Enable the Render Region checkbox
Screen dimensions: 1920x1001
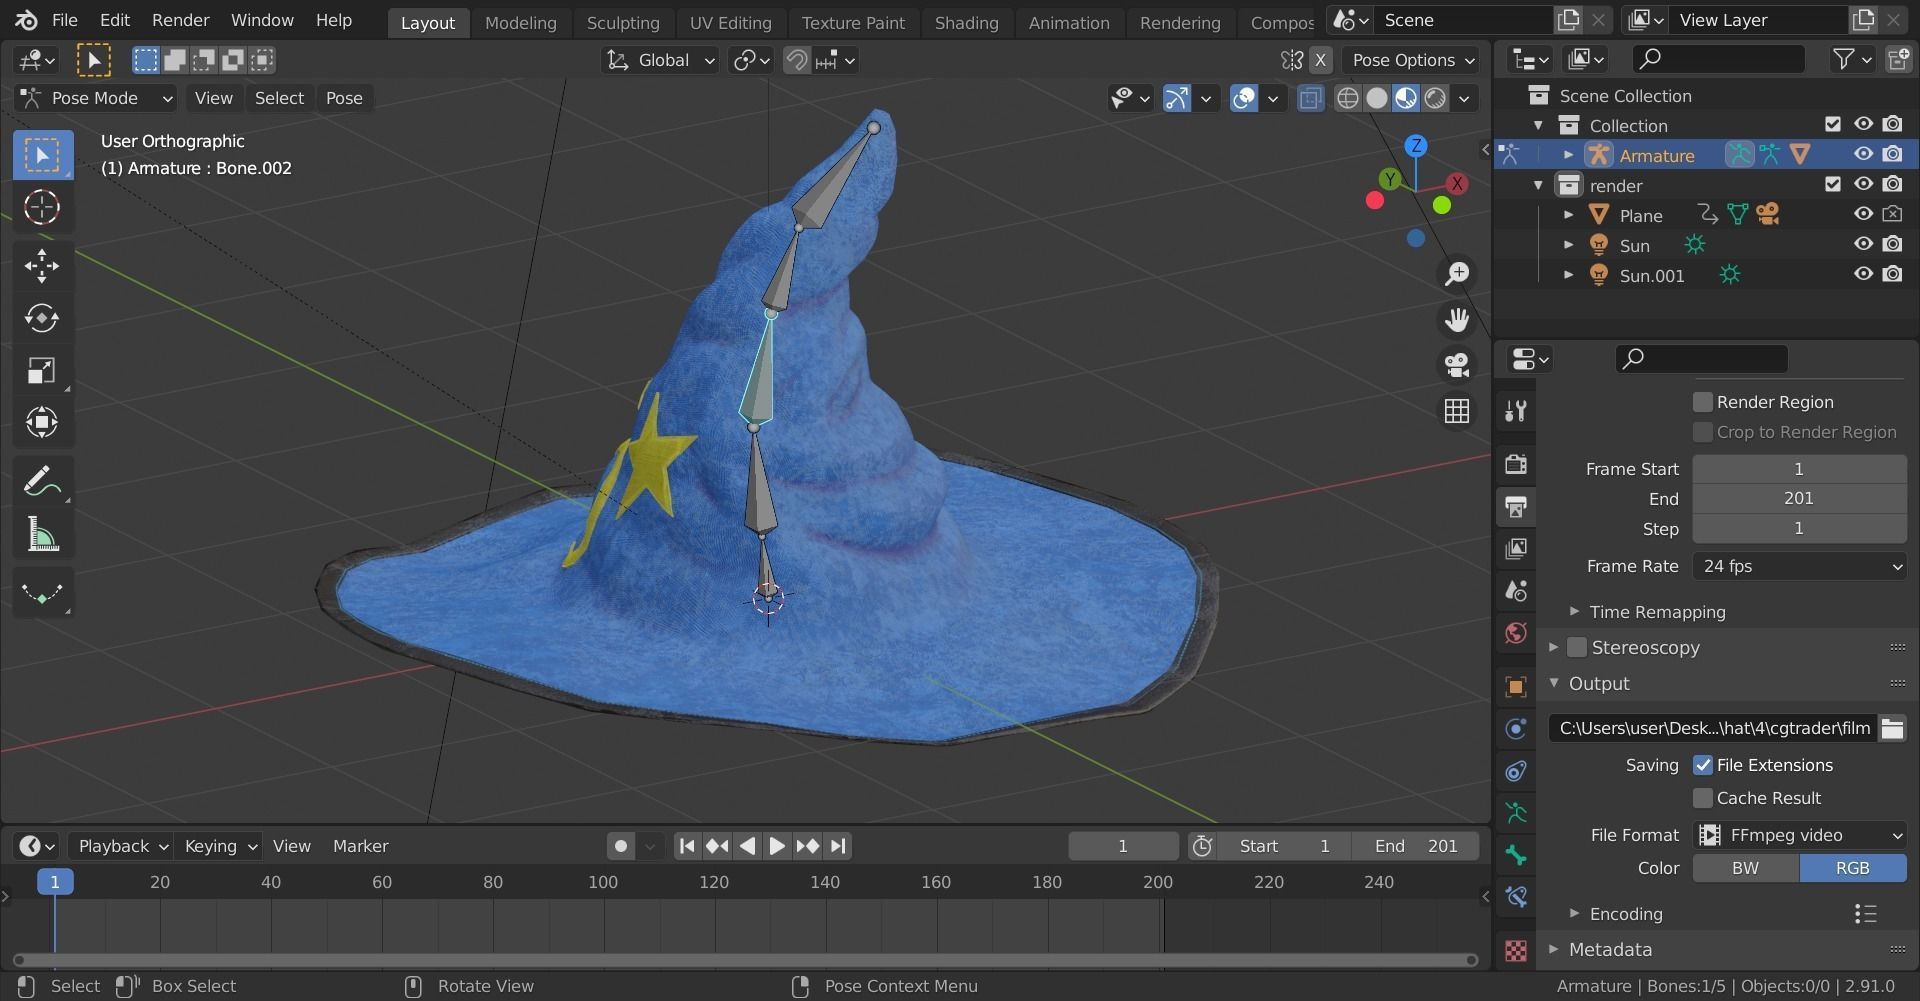[1702, 402]
